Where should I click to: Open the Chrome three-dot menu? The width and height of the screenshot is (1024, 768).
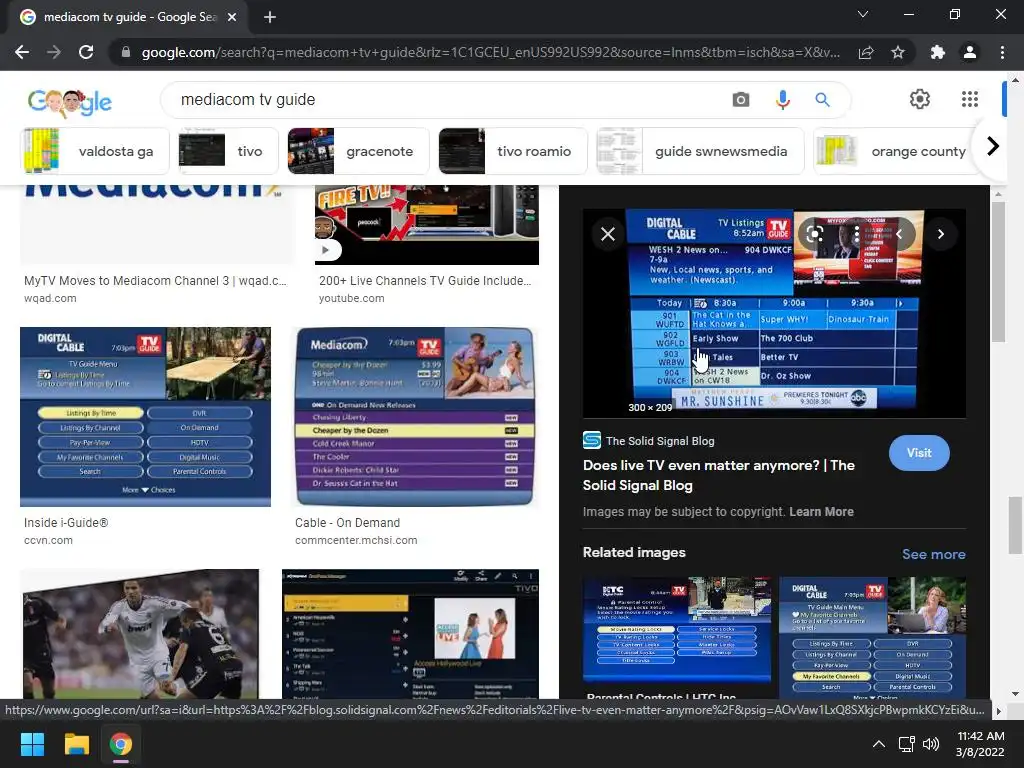[x=1002, y=52]
